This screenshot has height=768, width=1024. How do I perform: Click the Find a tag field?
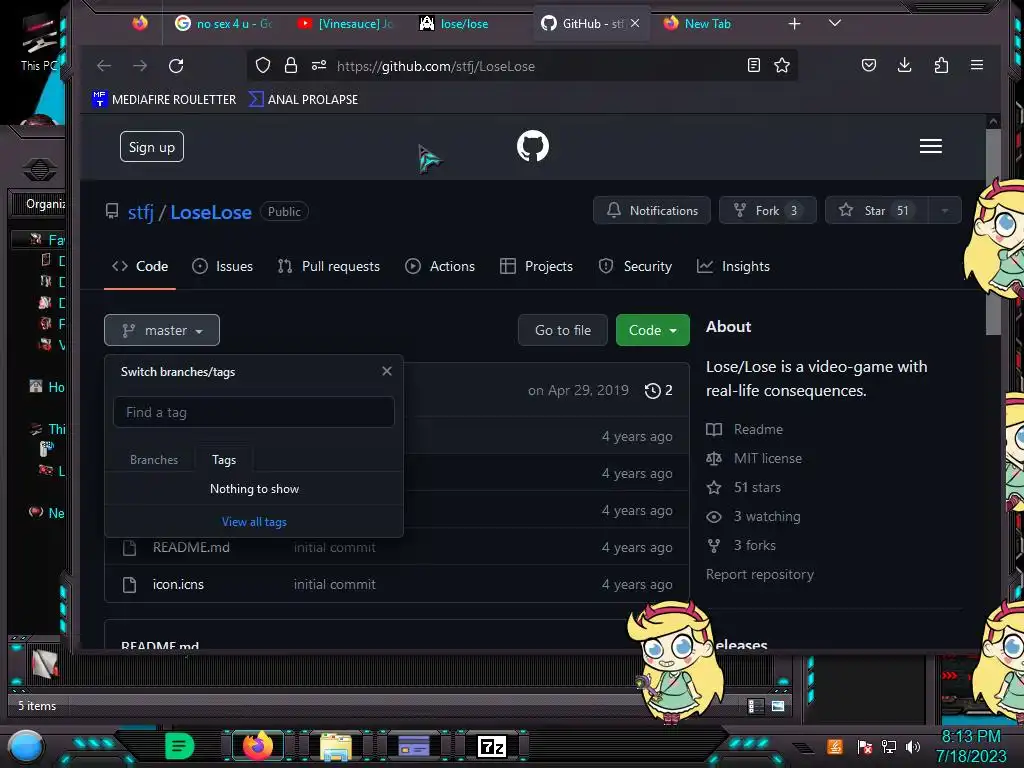pyautogui.click(x=254, y=412)
